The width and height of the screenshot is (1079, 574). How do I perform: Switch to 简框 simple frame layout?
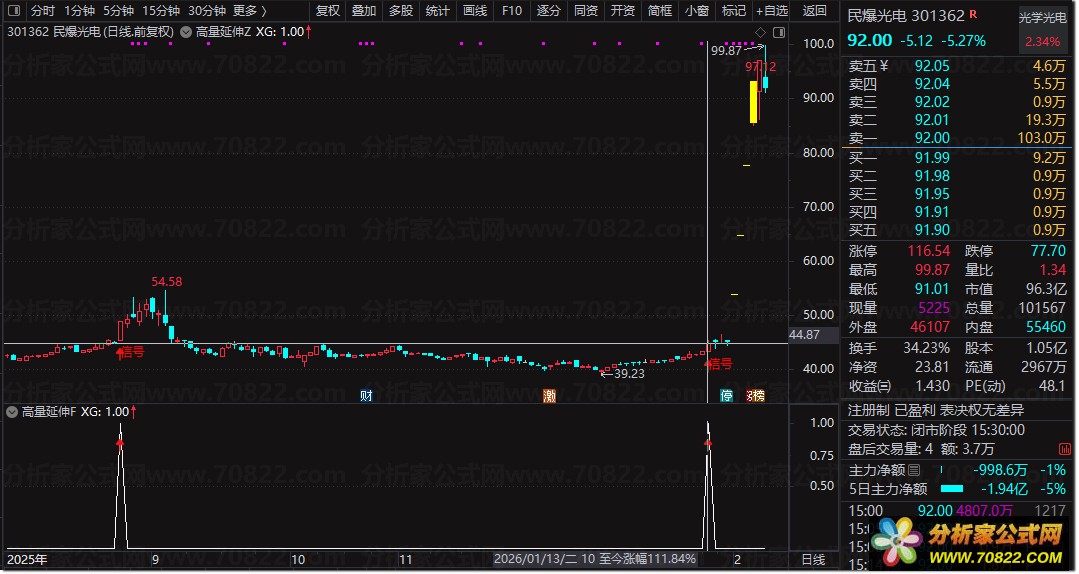click(x=660, y=10)
